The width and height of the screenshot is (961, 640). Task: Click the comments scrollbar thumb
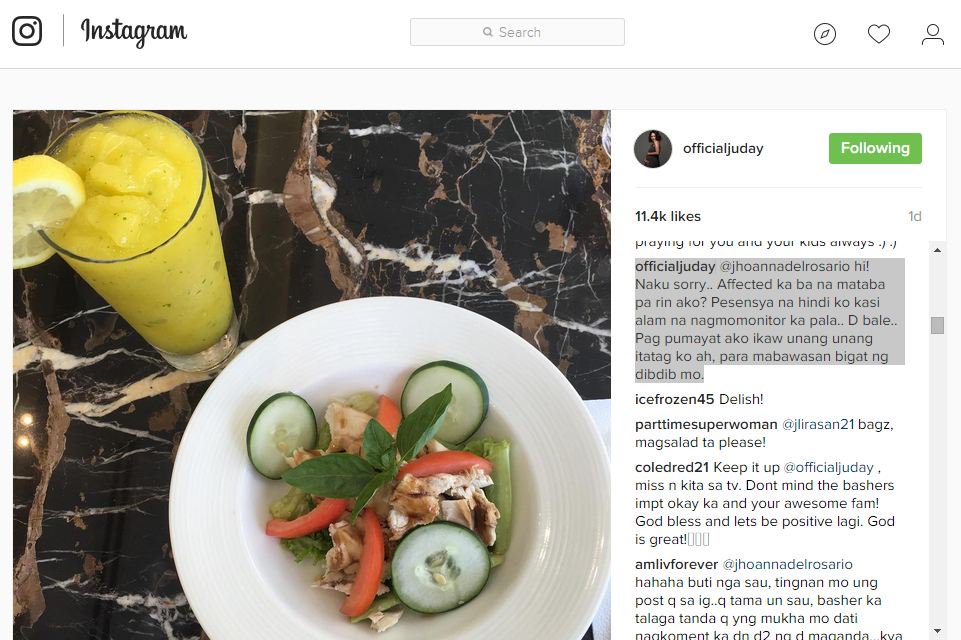pos(937,325)
